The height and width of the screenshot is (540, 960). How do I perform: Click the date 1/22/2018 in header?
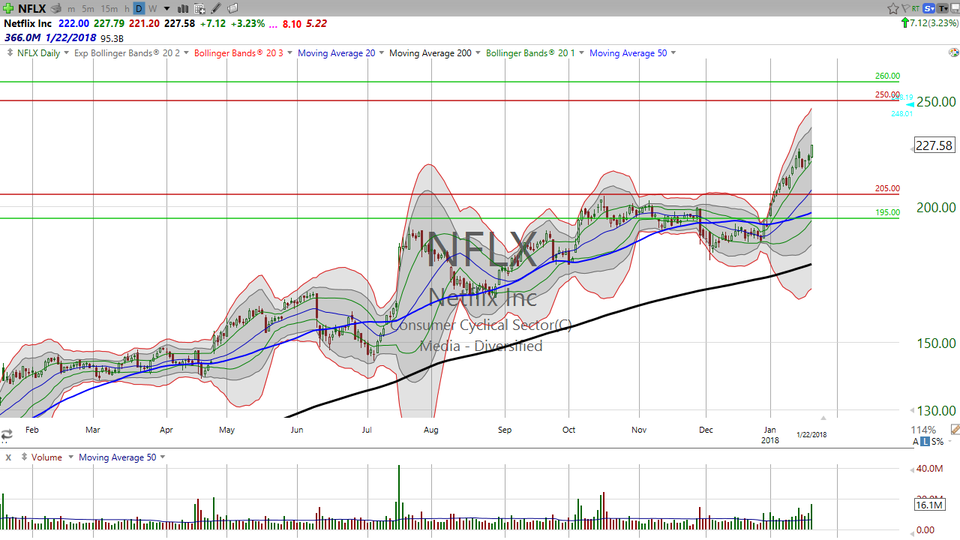click(70, 38)
